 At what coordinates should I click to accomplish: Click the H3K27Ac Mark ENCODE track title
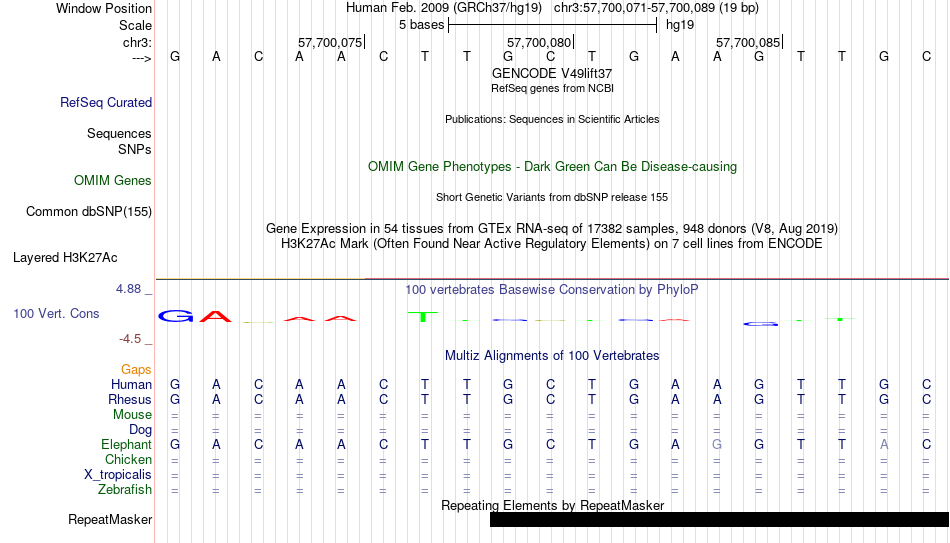552,244
